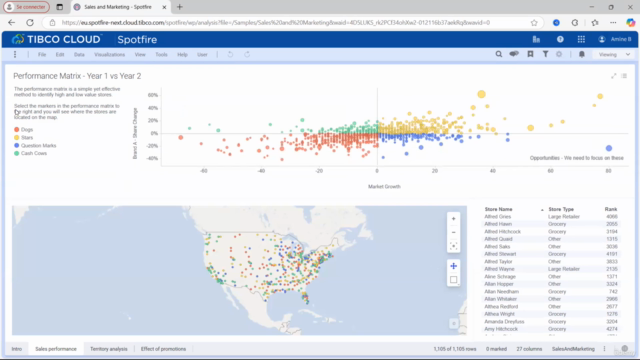Click the gear icon in toolbar
This screenshot has height=360, width=640.
559,54
